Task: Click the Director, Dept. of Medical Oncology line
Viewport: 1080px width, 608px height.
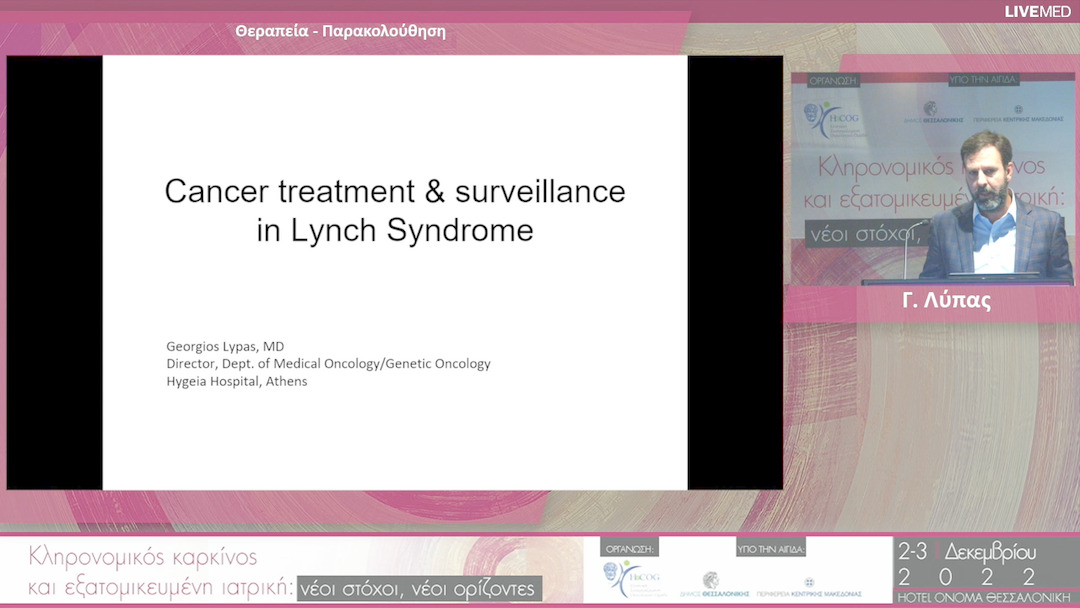Action: tap(328, 364)
